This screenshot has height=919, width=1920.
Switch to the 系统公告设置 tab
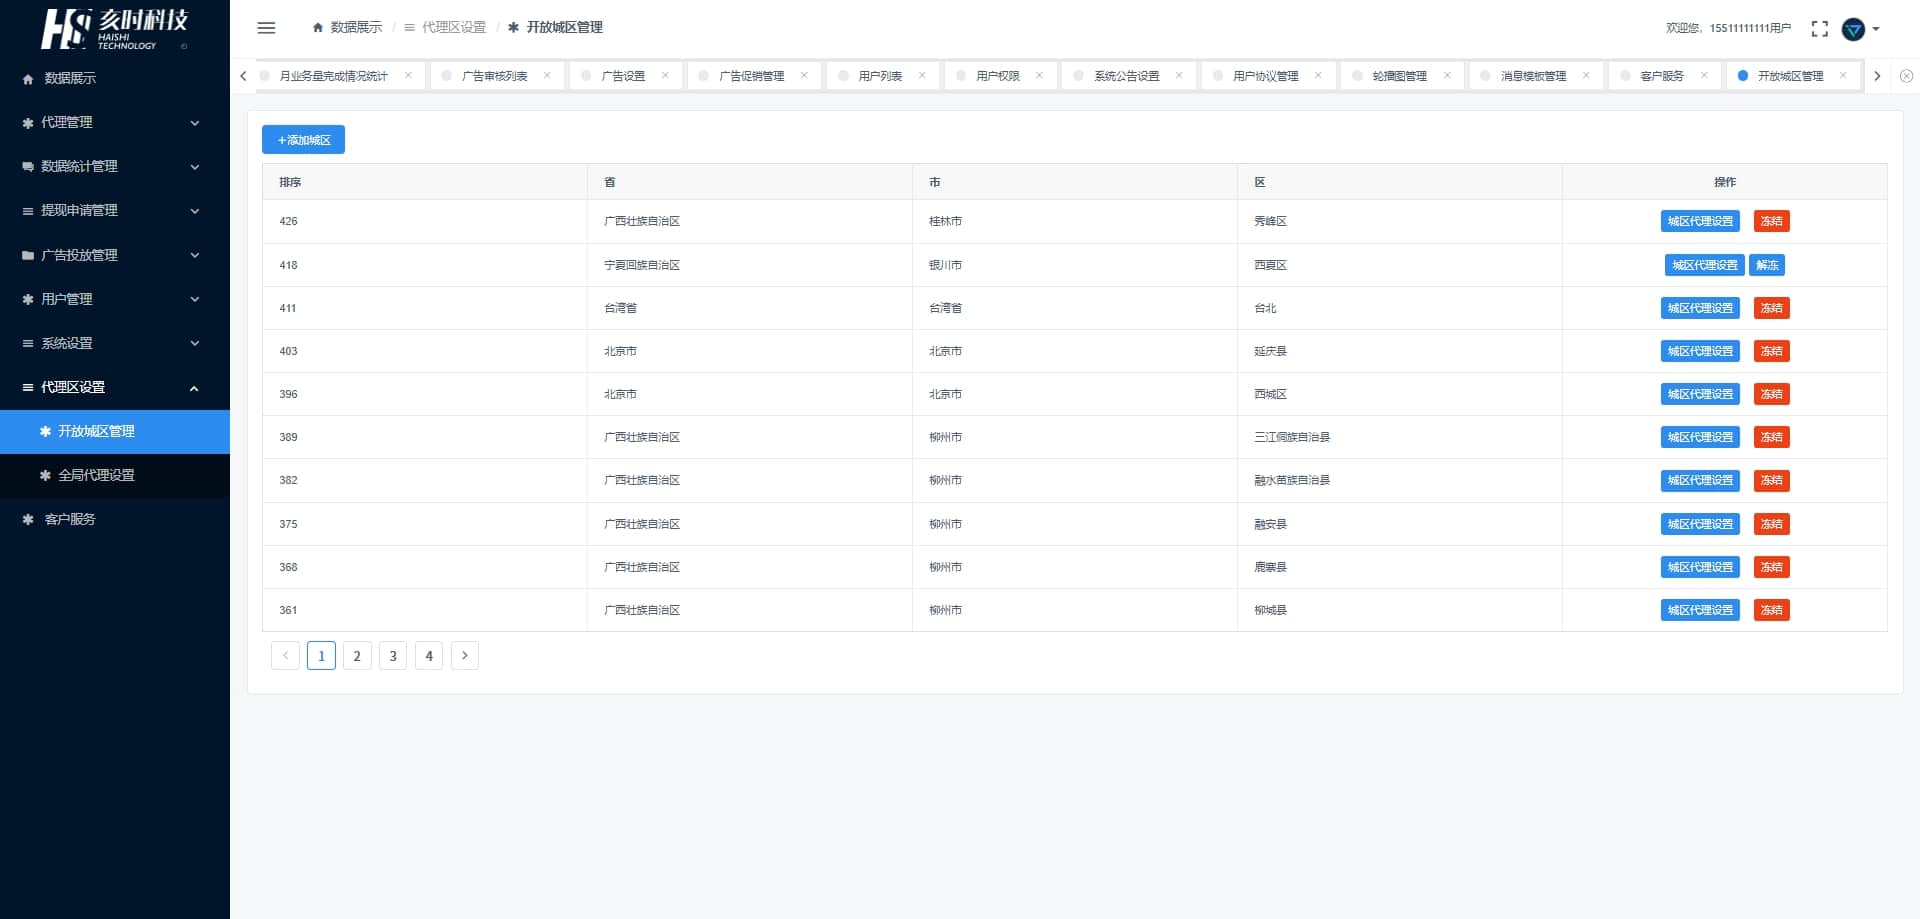tap(1127, 76)
